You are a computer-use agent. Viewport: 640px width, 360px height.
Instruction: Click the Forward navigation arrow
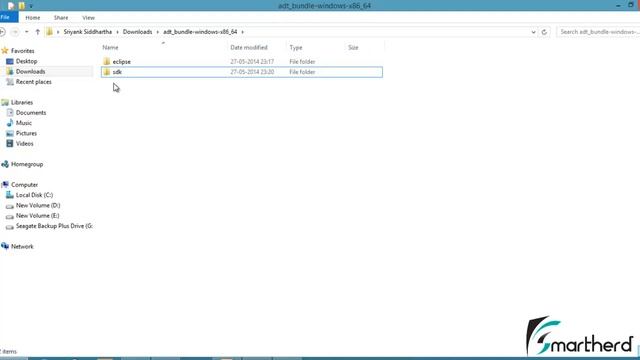point(15,32)
